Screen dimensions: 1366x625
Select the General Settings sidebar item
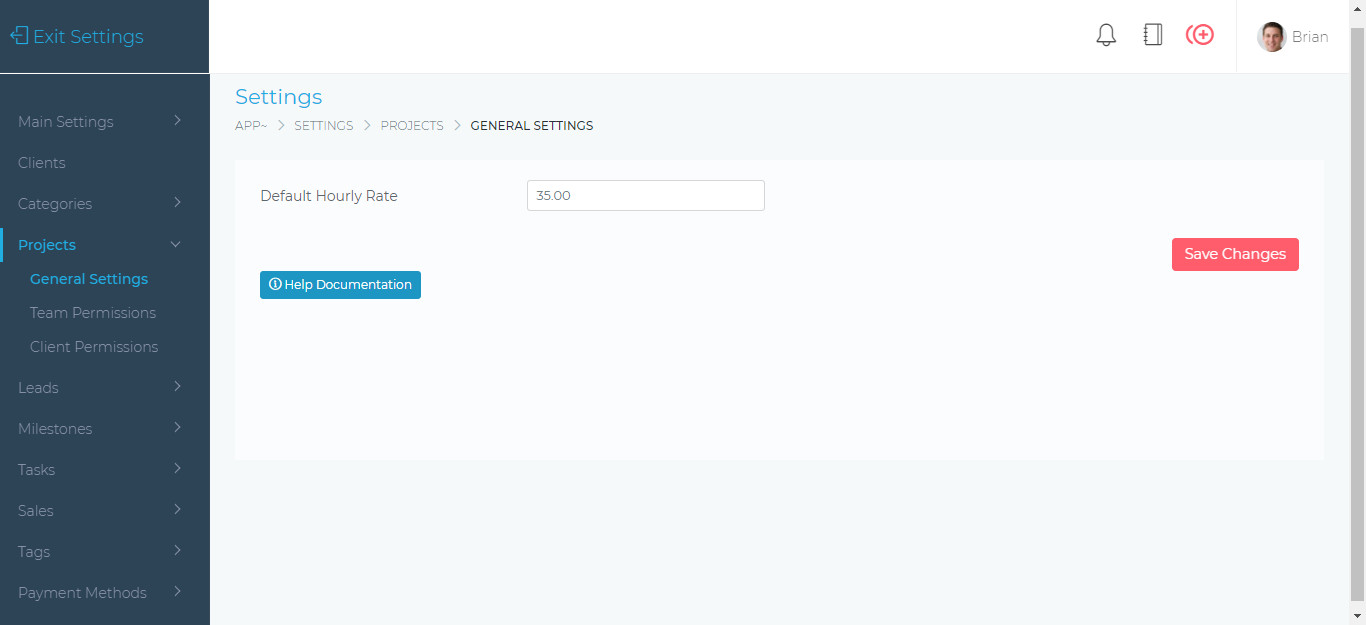coord(88,278)
